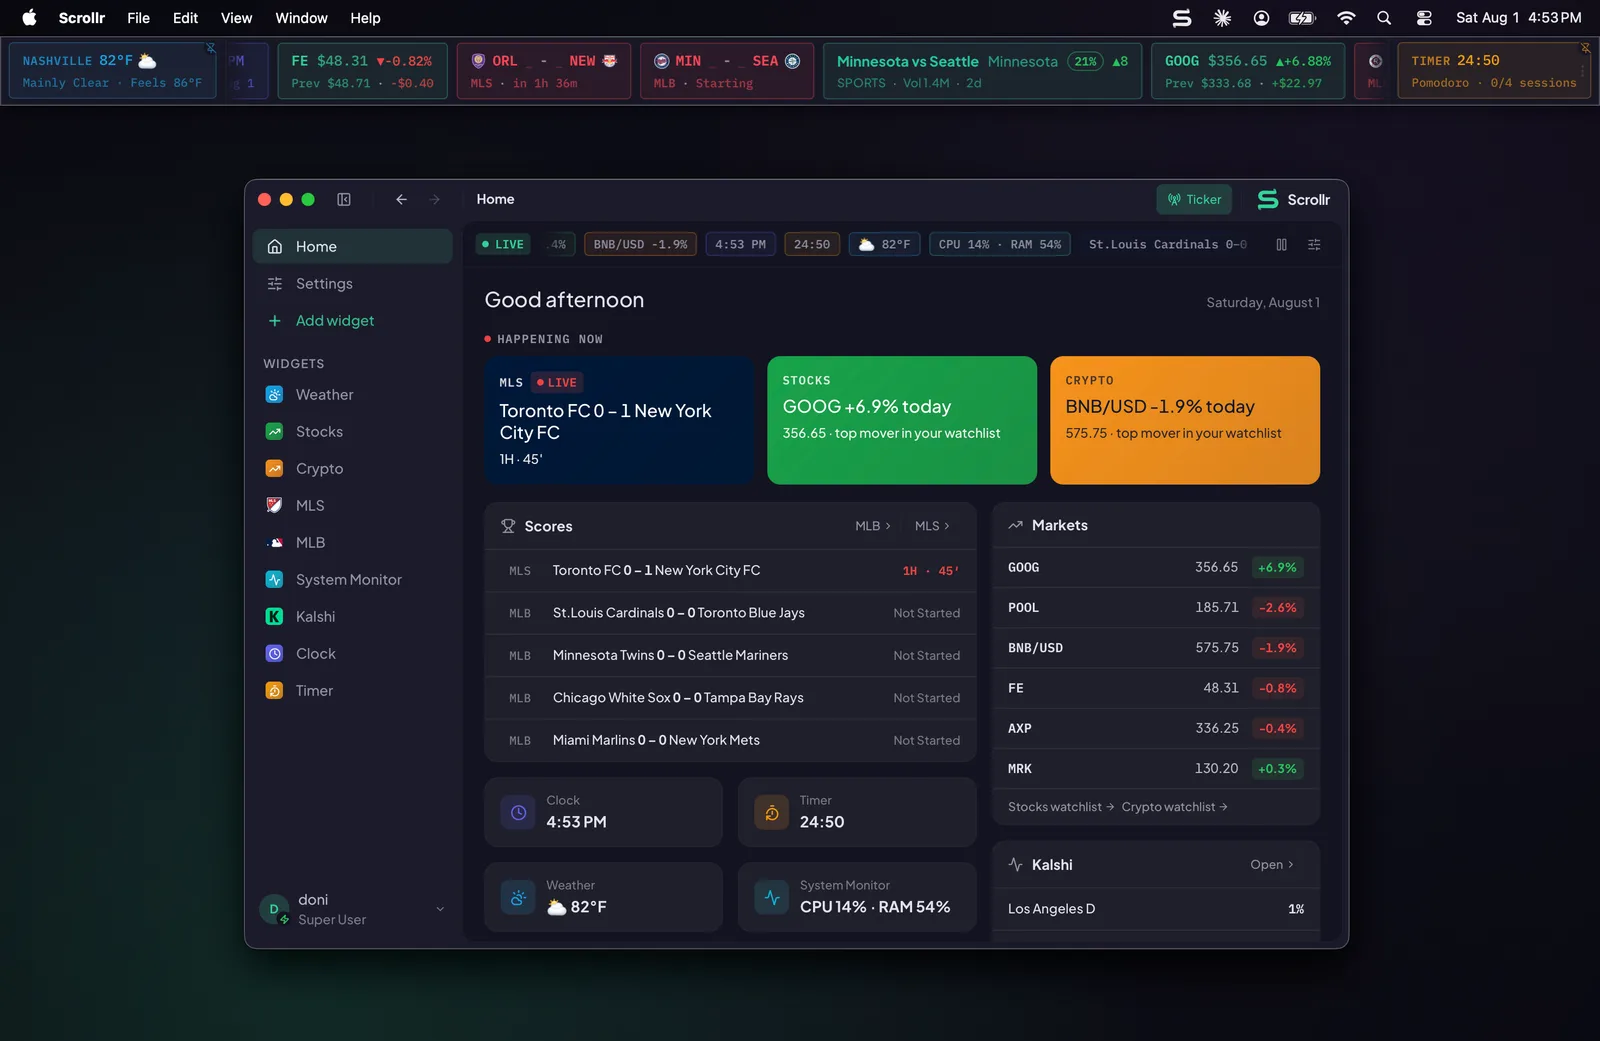Expand the MLB link in Scores header
This screenshot has width=1600, height=1041.
[x=872, y=526]
